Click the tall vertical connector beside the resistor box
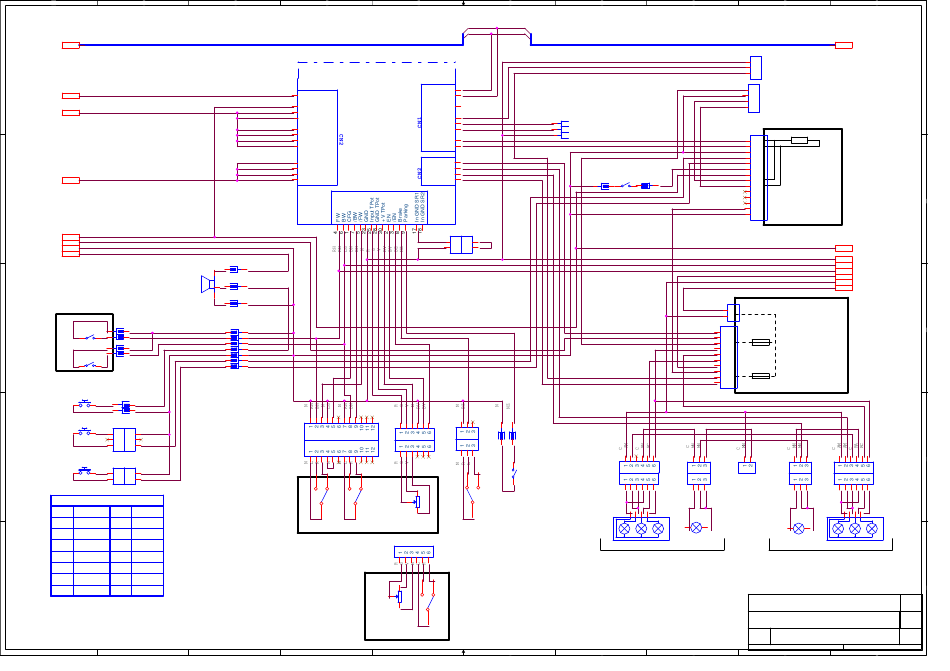This screenshot has height=671, width=950. tap(759, 177)
